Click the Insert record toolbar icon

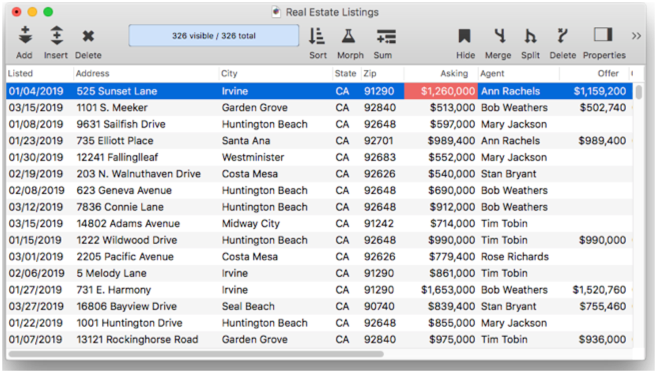[57, 36]
